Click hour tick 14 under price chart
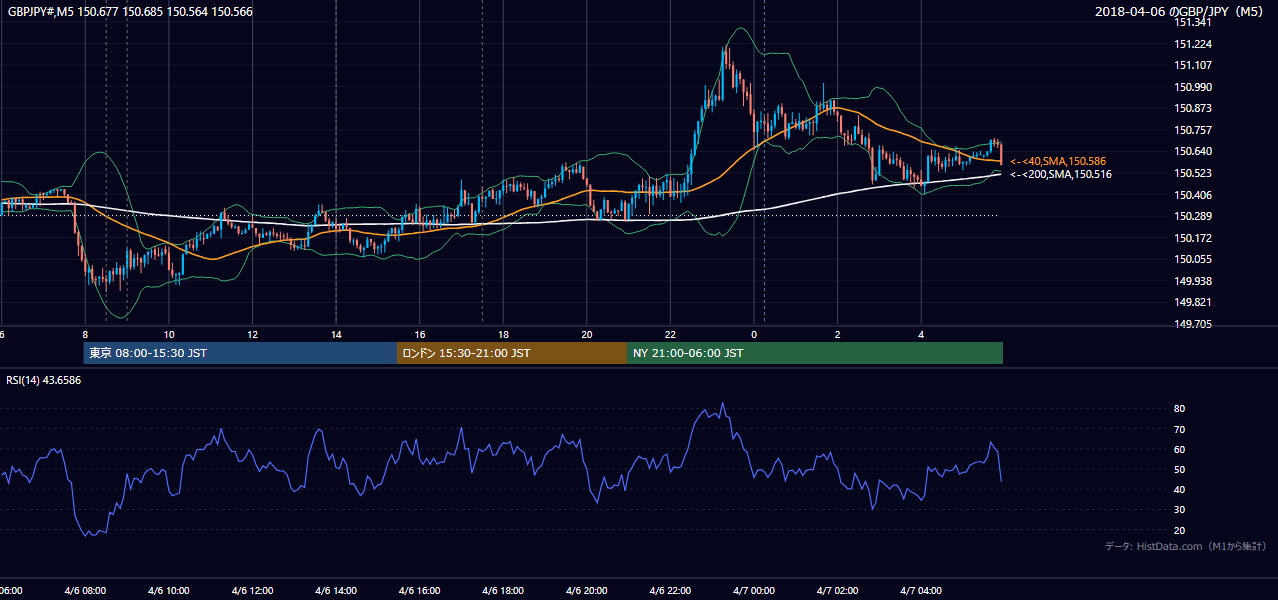Image resolution: width=1278 pixels, height=600 pixels. pyautogui.click(x=336, y=335)
